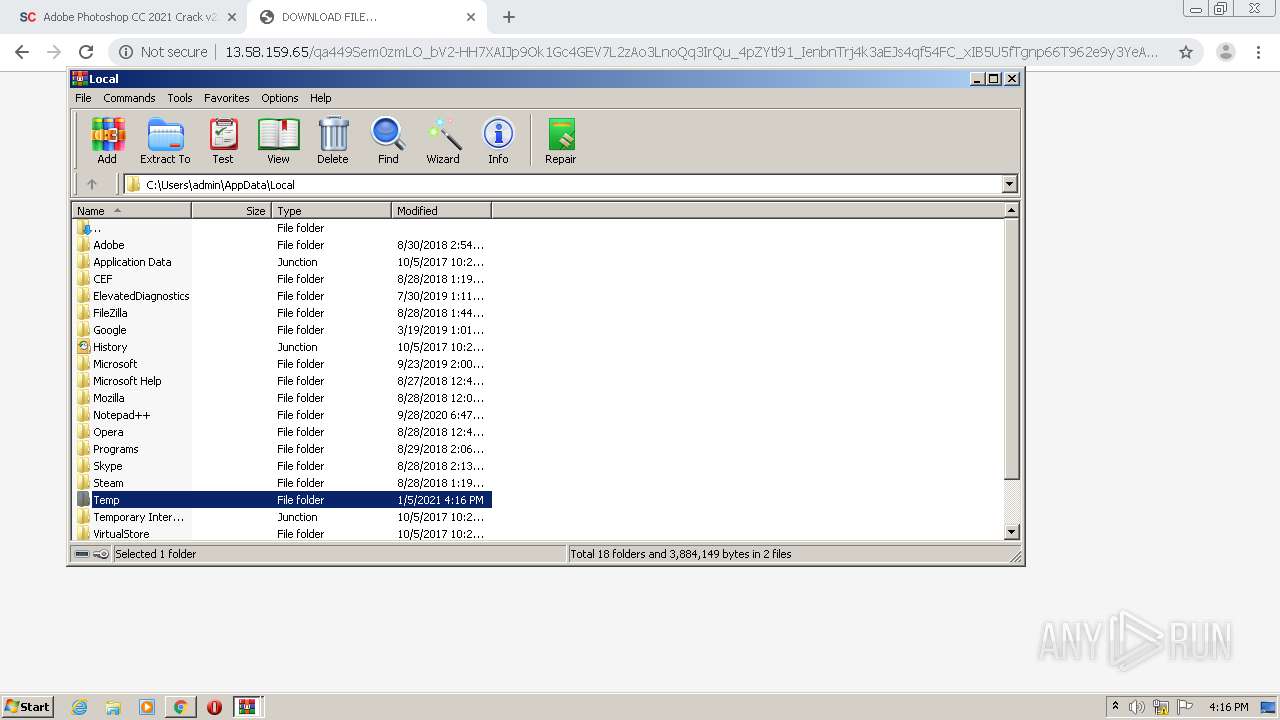Open media player taskbar icon
The height and width of the screenshot is (720, 1280).
coord(147,707)
